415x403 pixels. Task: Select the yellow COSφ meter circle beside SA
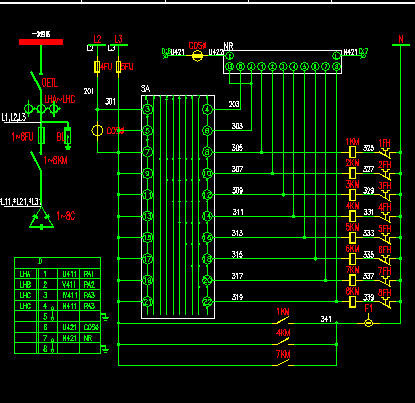(97, 130)
